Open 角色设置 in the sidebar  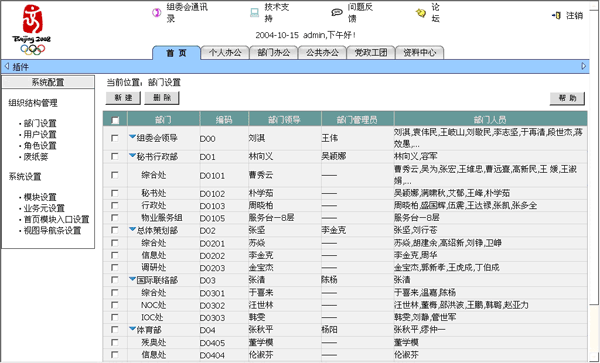[x=40, y=145]
